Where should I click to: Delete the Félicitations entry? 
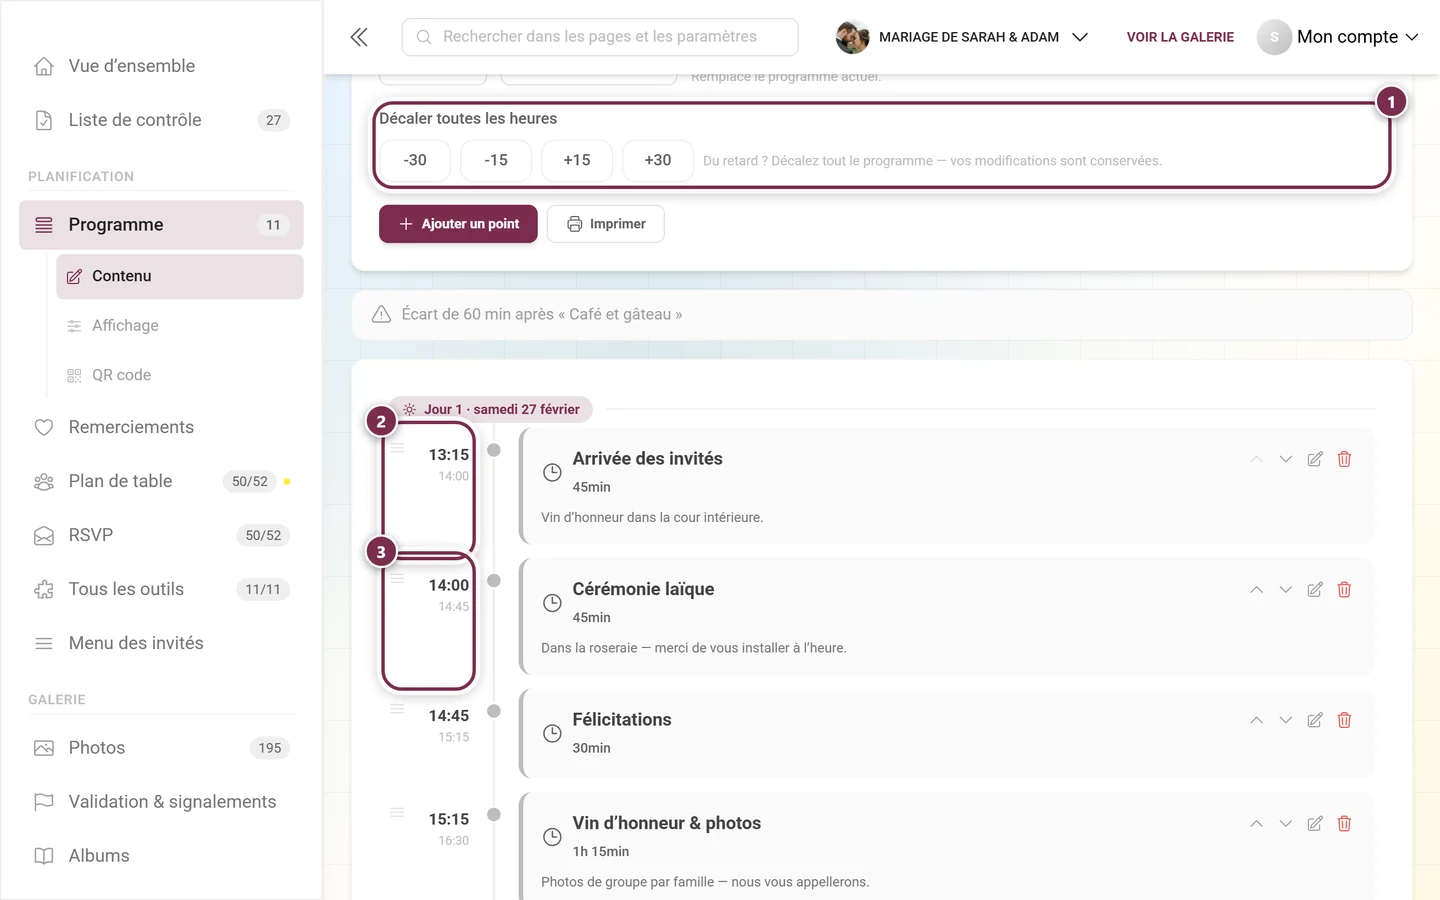(1344, 720)
